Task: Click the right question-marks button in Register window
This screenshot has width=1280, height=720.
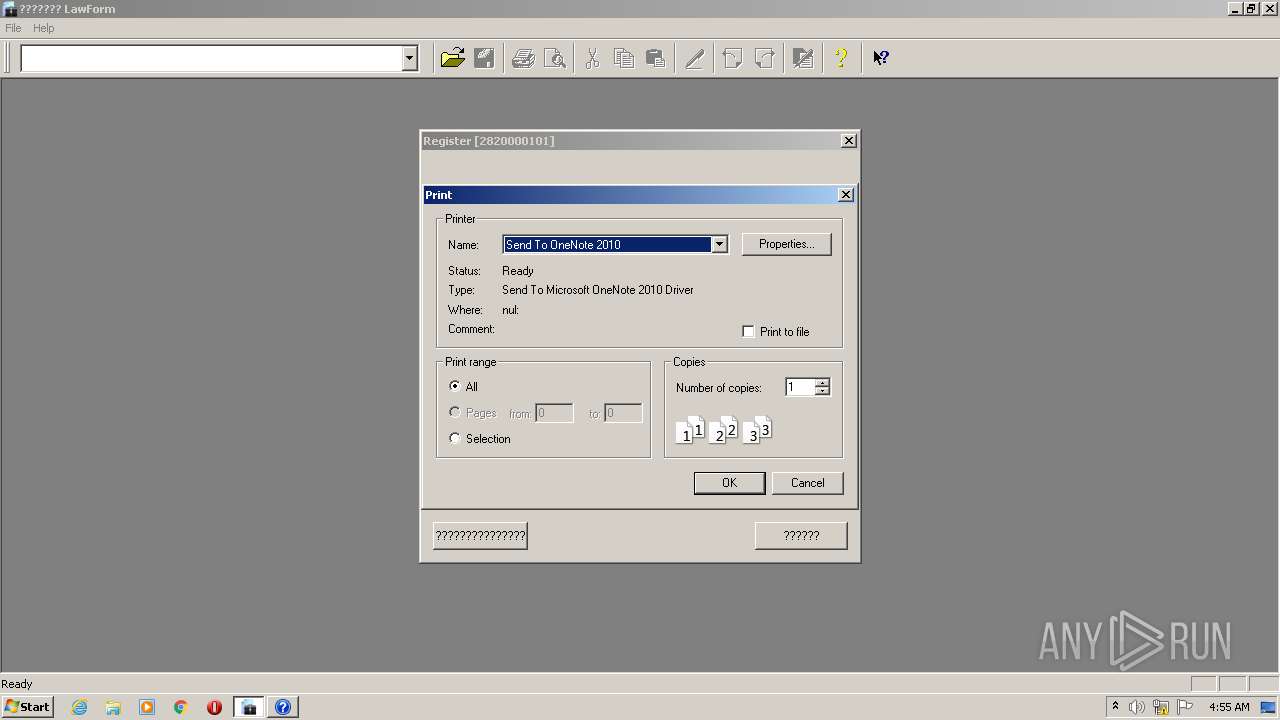Action: (x=801, y=536)
